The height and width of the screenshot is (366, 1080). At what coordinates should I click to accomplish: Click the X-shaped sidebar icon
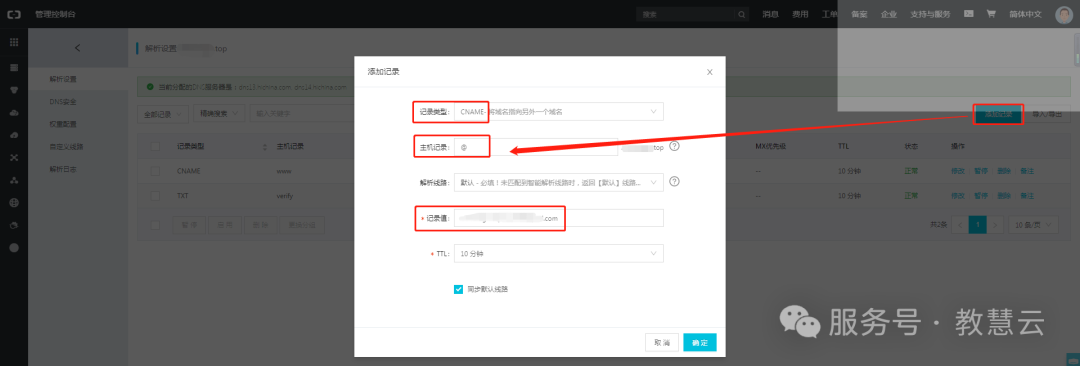pyautogui.click(x=14, y=158)
